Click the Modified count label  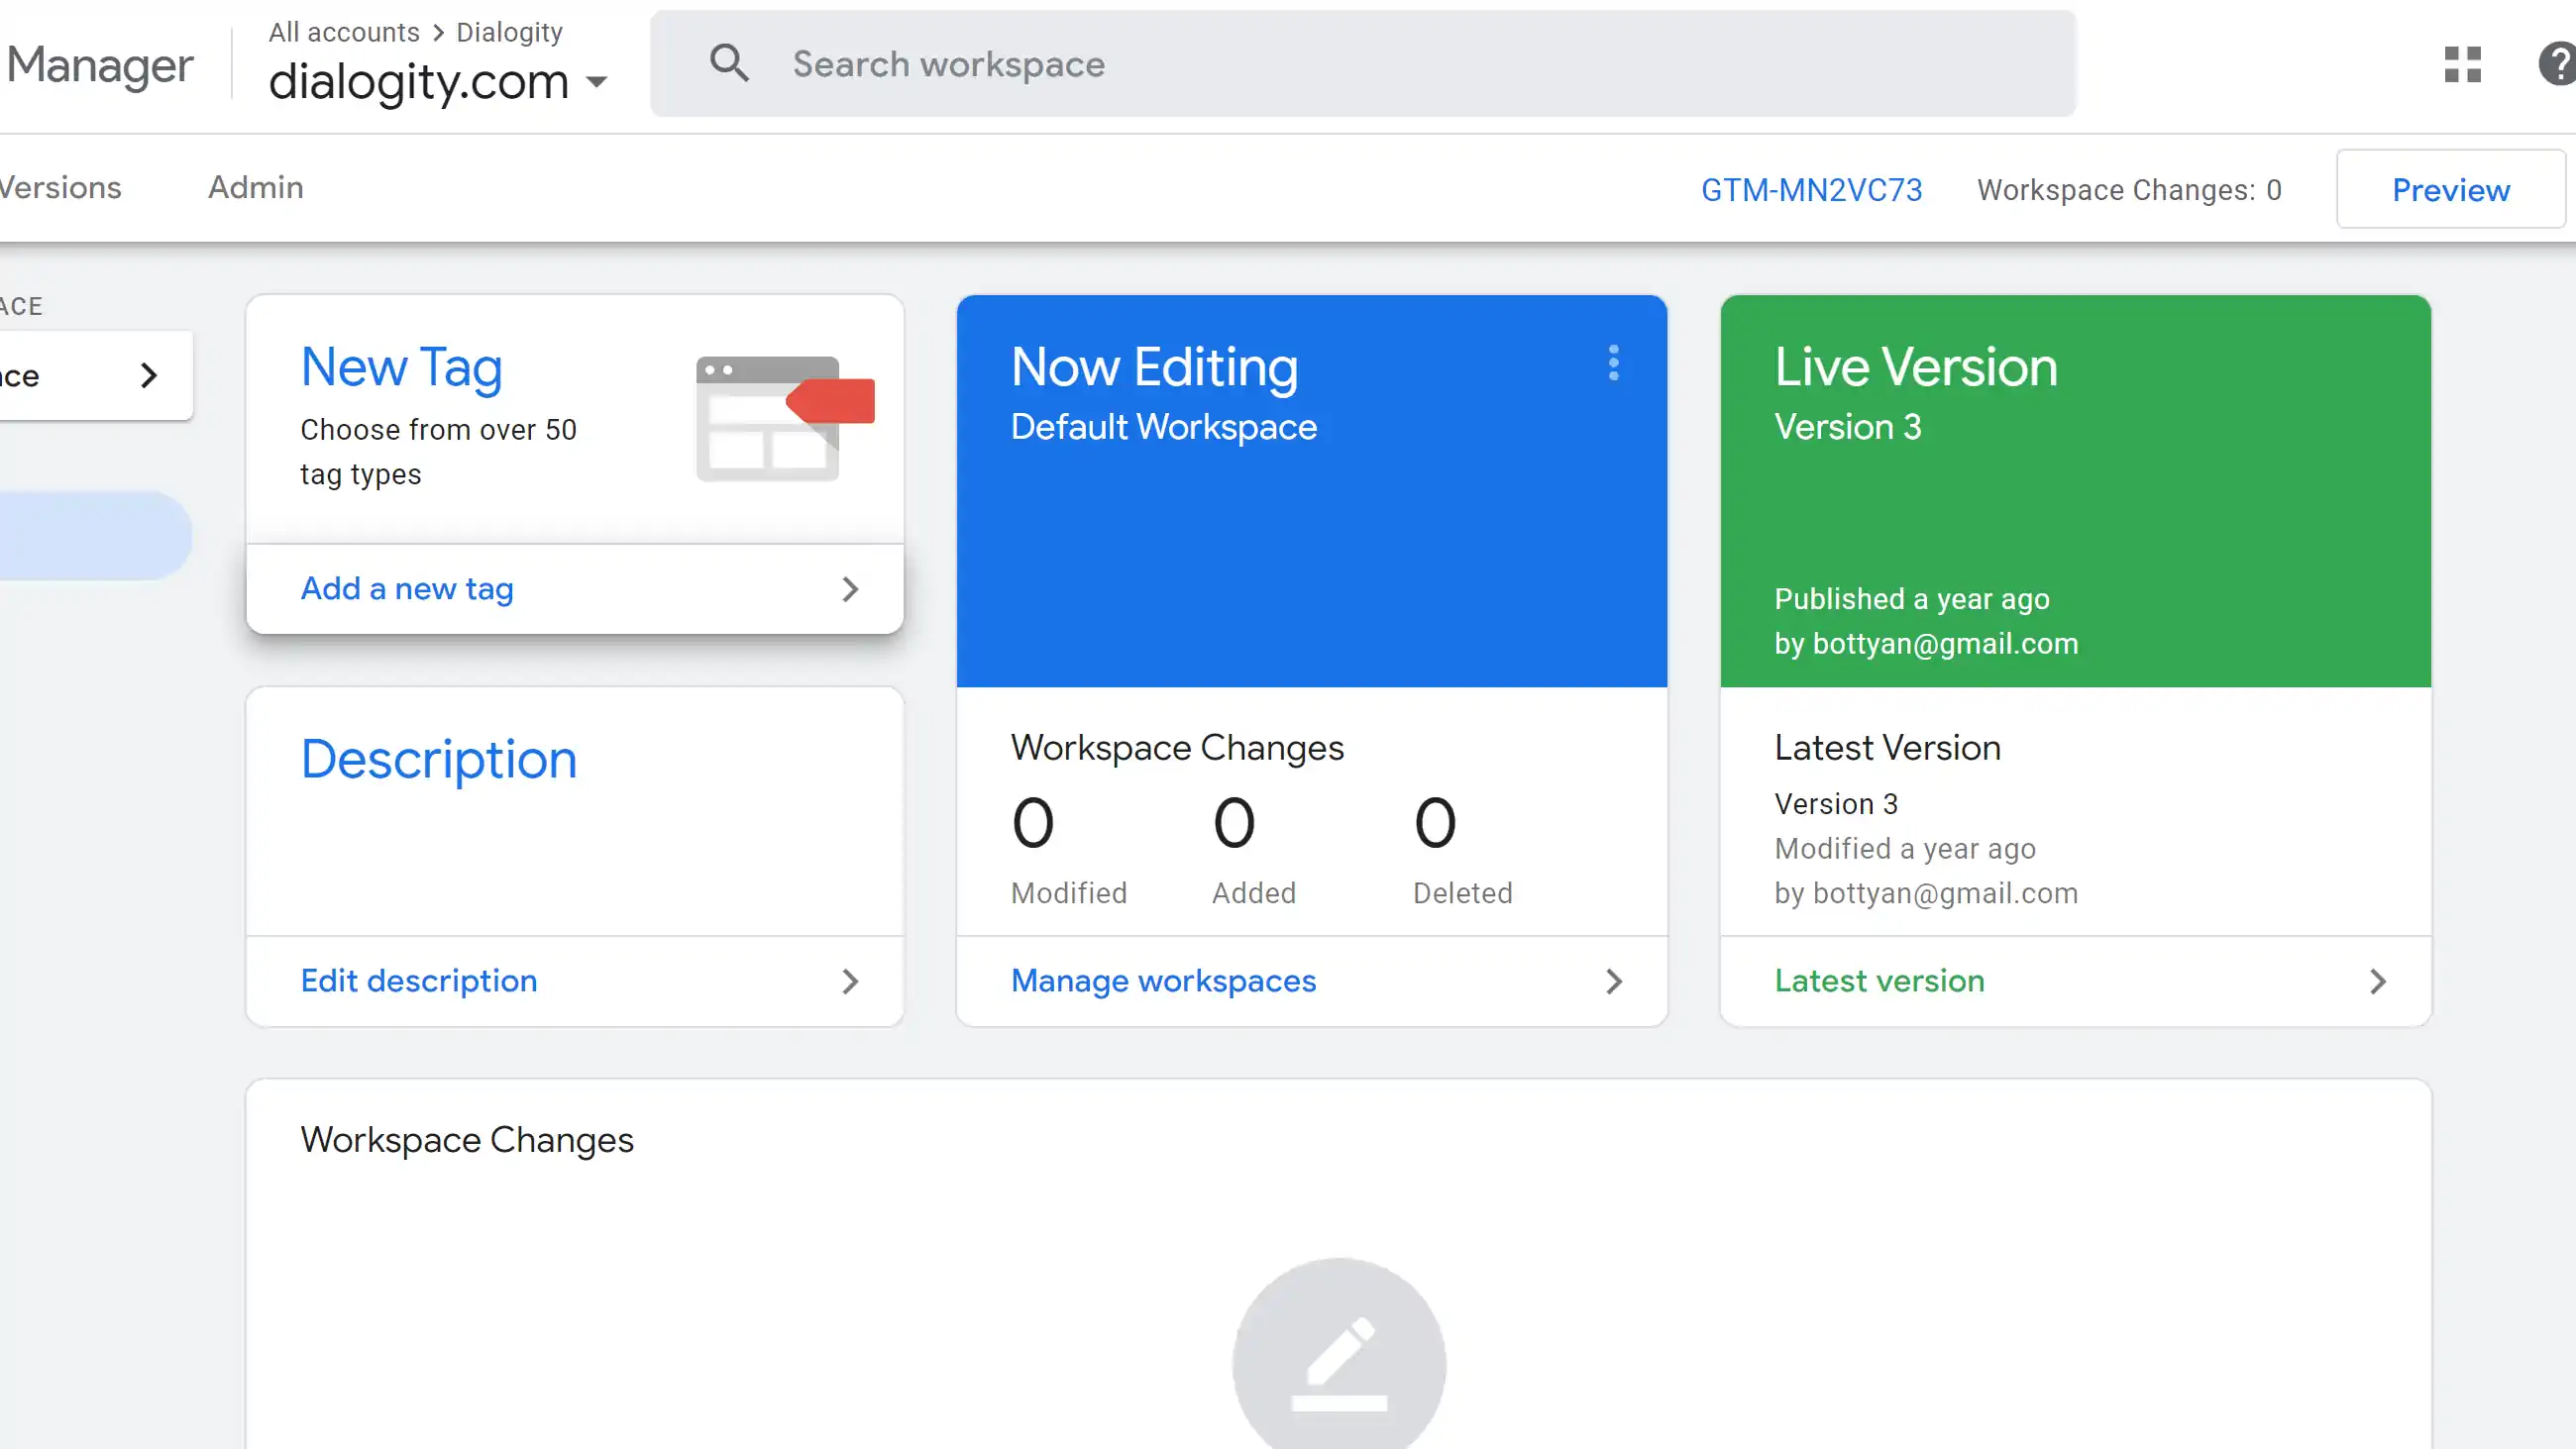pos(1068,893)
